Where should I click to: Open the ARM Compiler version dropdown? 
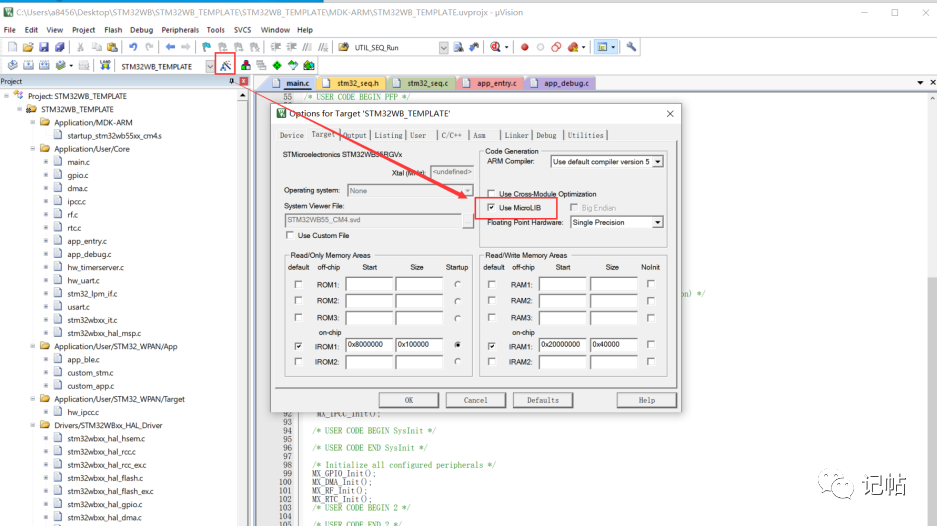pos(657,162)
